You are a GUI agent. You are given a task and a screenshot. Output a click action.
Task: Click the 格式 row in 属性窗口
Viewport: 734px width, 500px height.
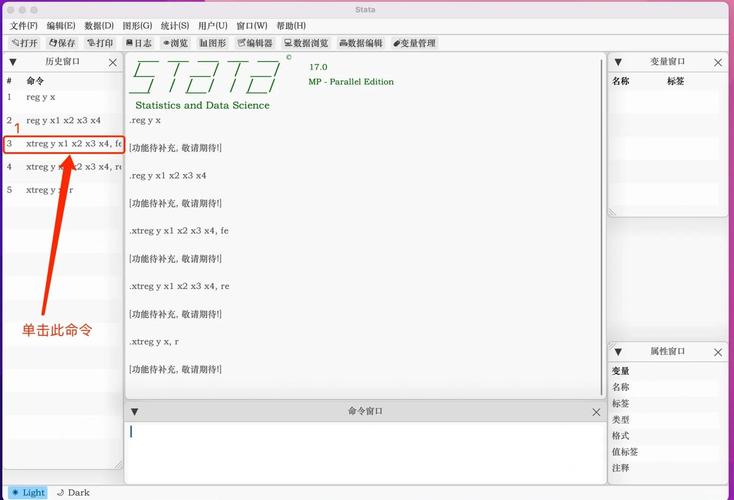[x=665, y=436]
